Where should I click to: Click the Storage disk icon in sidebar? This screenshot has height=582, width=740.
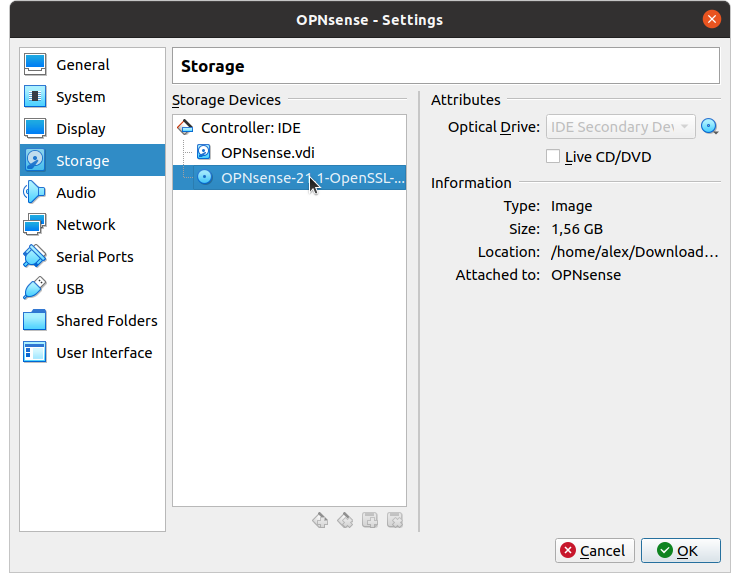pos(35,160)
